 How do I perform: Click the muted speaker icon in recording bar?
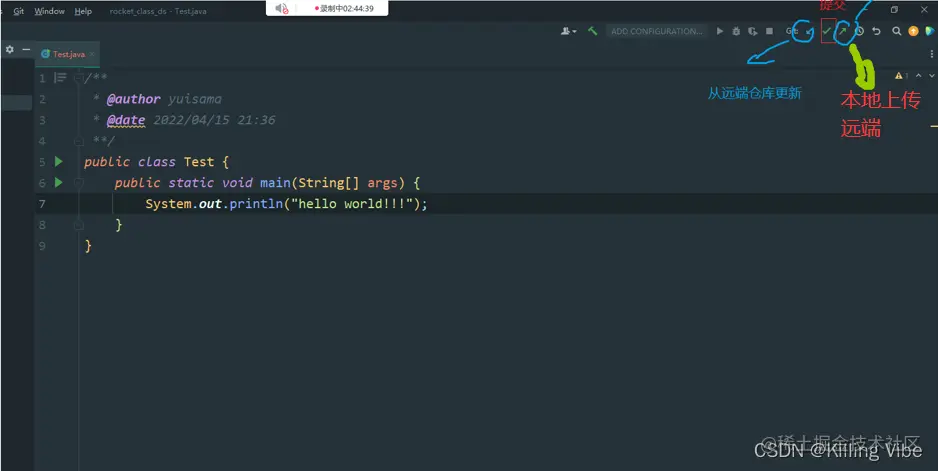[282, 8]
